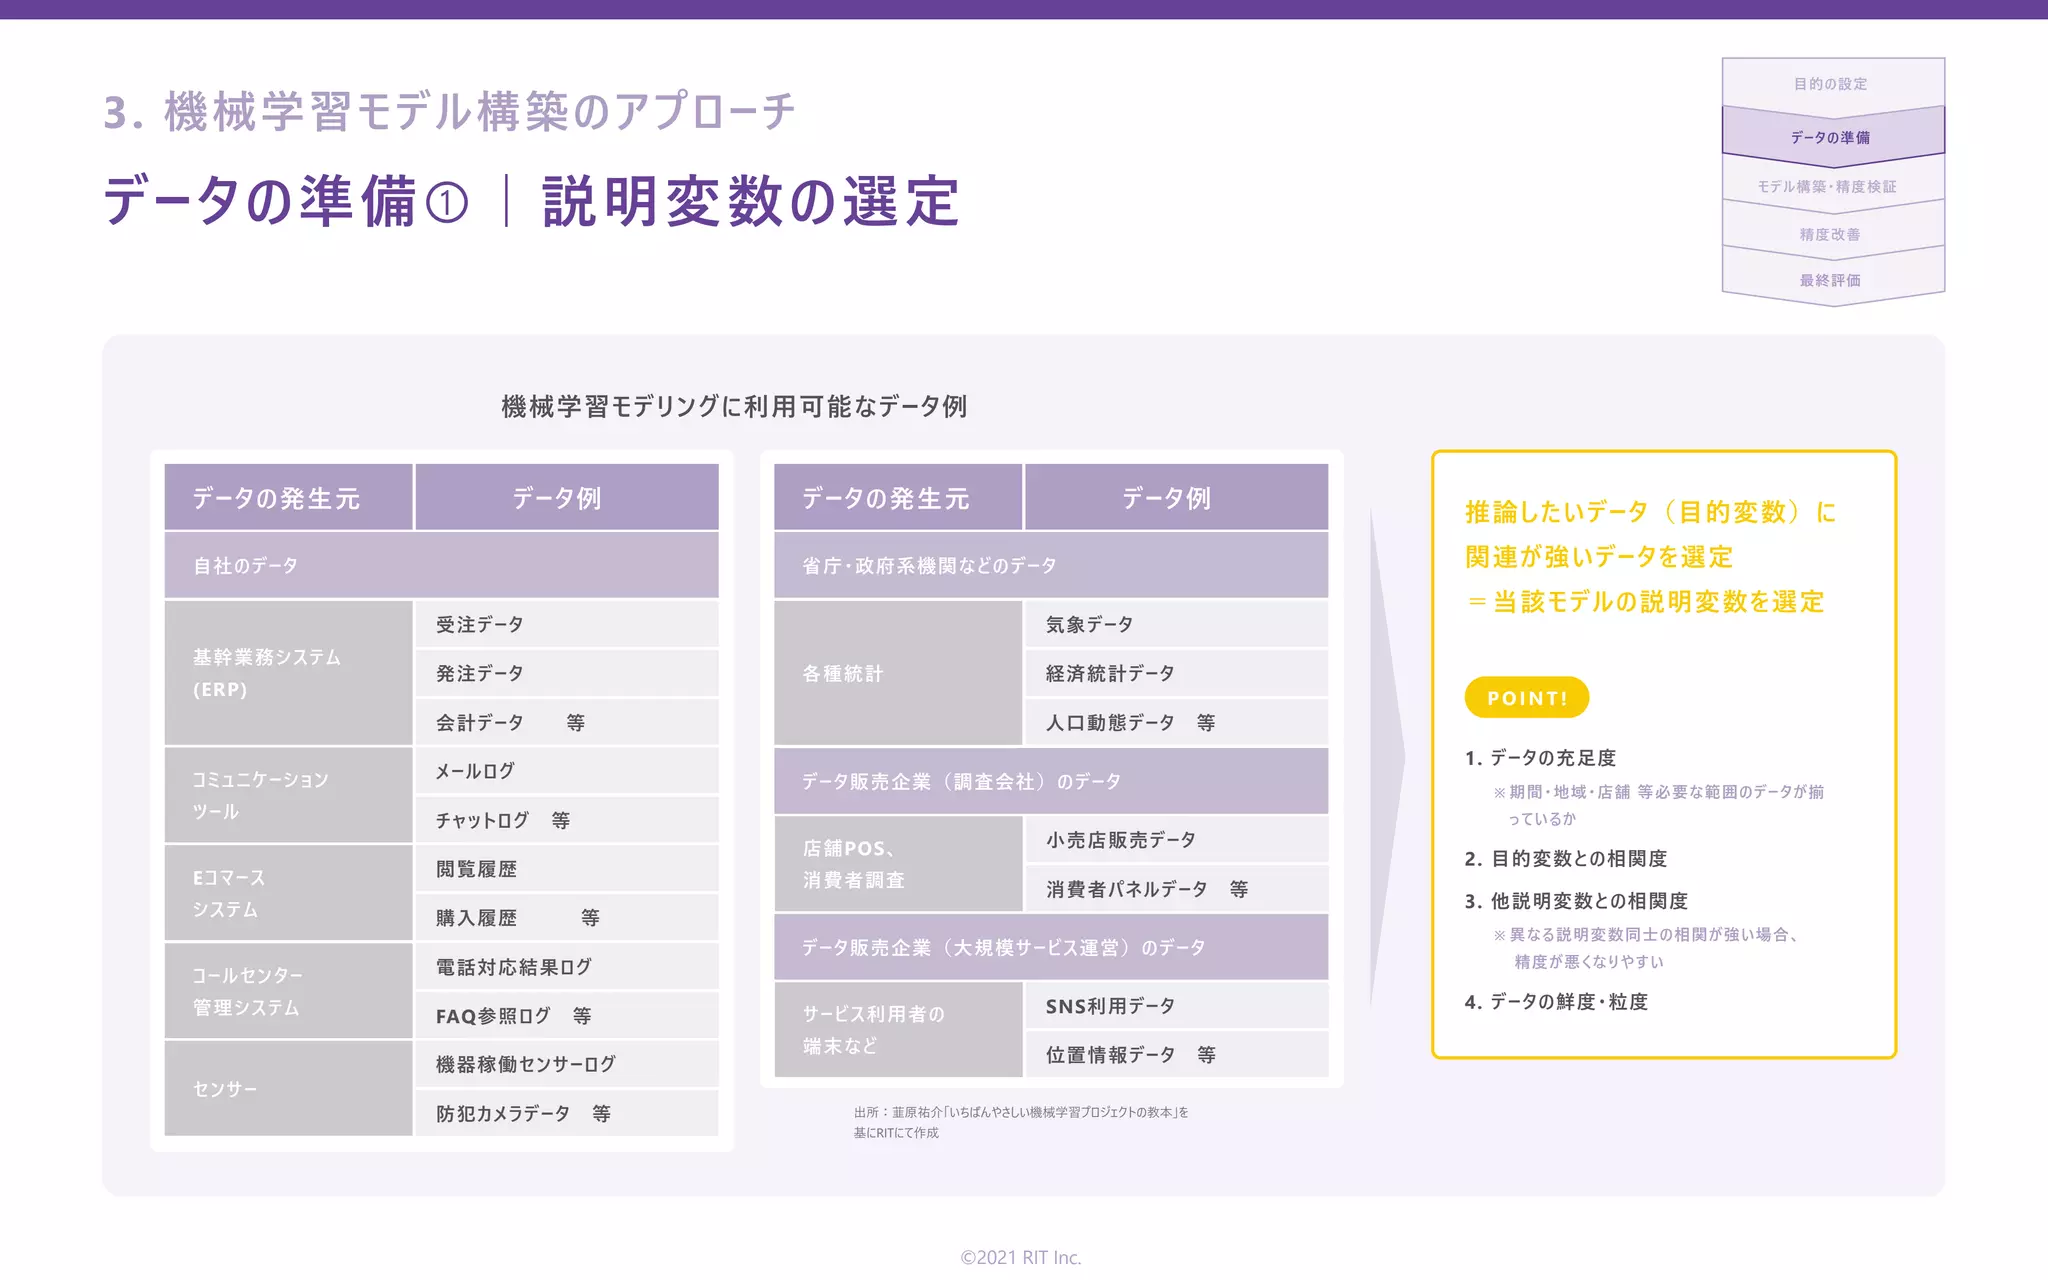
Task: Click the left table's データの発生元 header
Action: click(x=288, y=497)
